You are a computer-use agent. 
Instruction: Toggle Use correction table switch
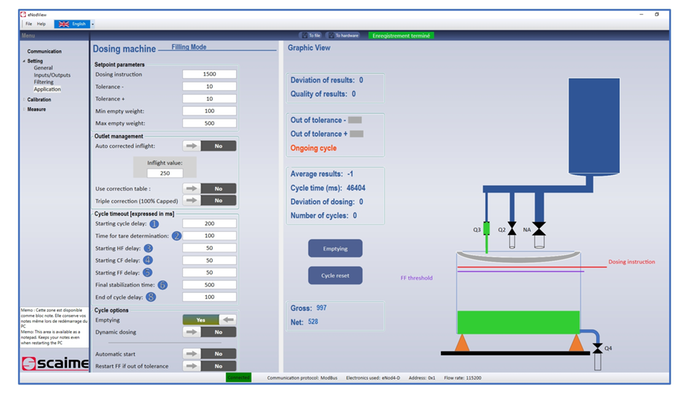click(209, 189)
